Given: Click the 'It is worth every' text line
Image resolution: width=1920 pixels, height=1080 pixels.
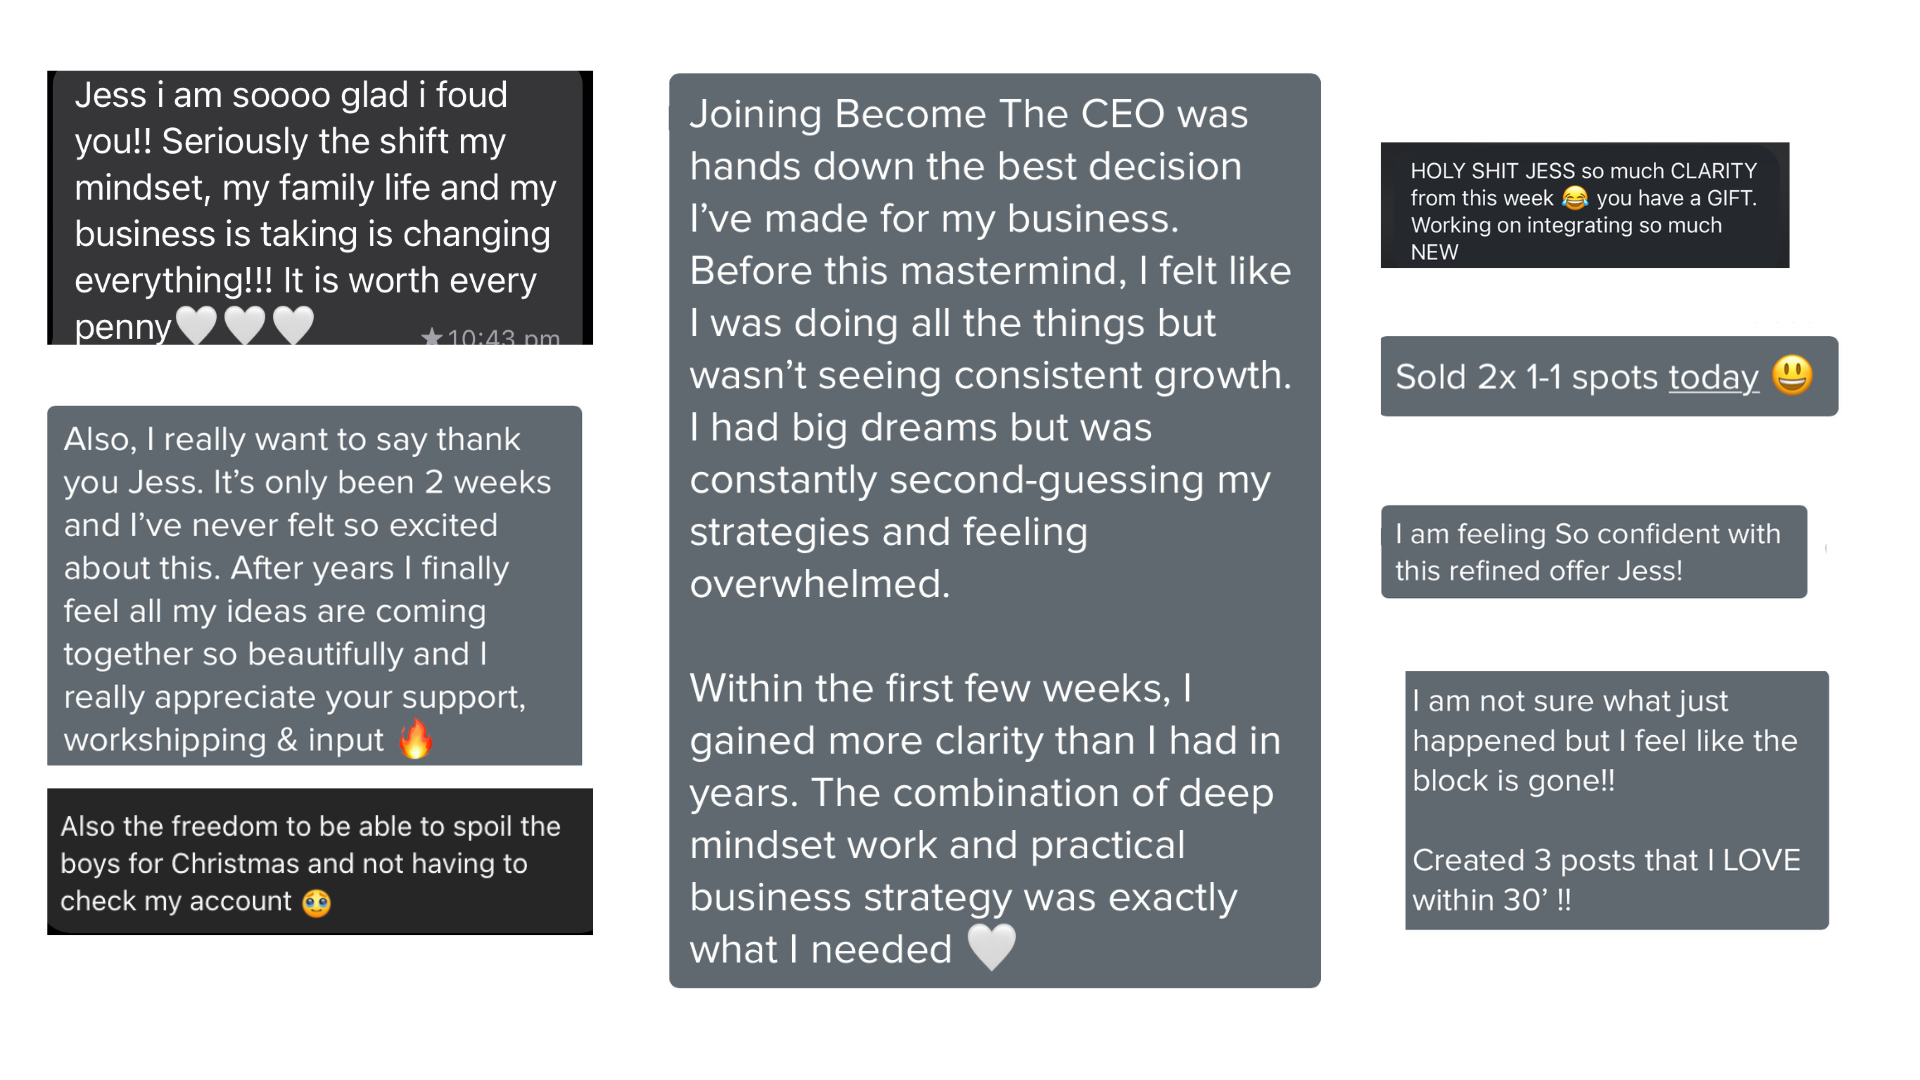Looking at the screenshot, I should point(410,281).
